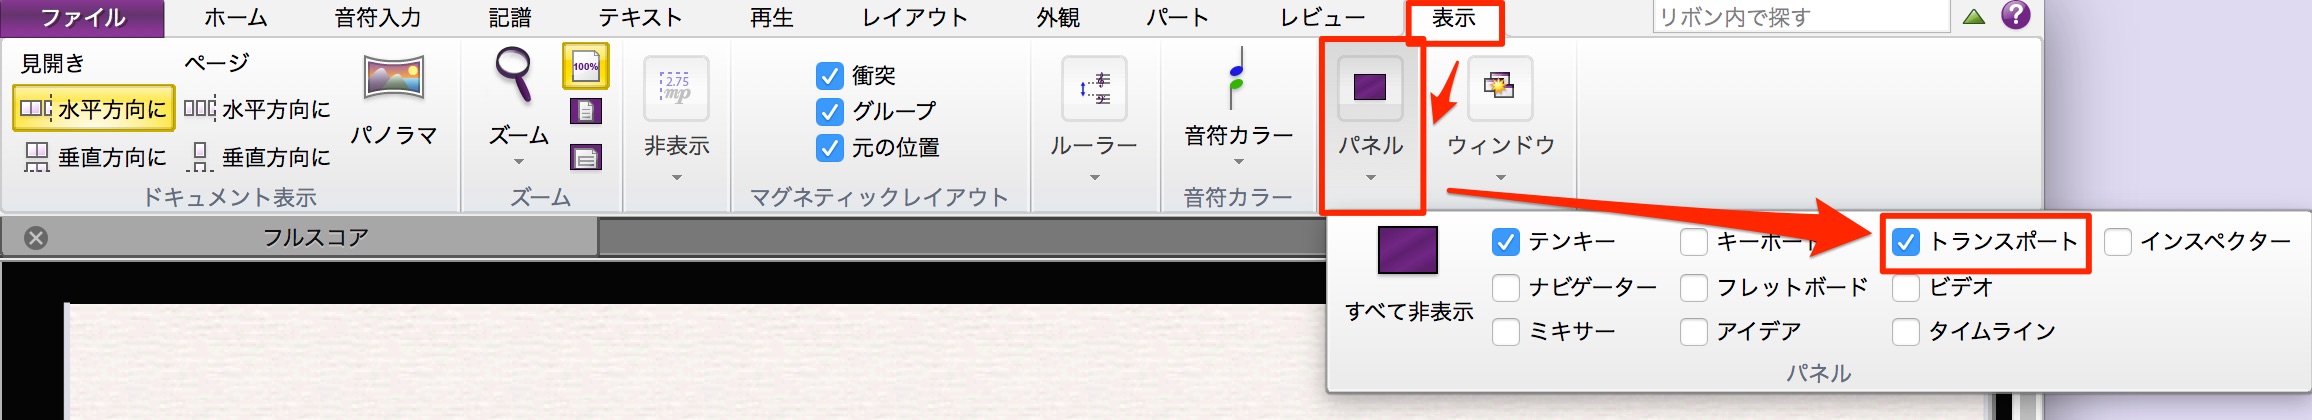Enable the アイデア panel checkbox

(x=1693, y=332)
